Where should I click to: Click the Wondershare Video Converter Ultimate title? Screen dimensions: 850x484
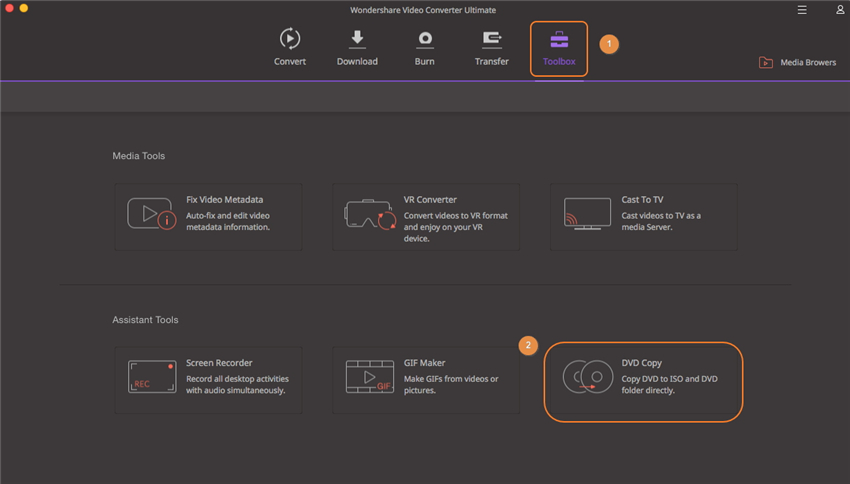point(423,10)
